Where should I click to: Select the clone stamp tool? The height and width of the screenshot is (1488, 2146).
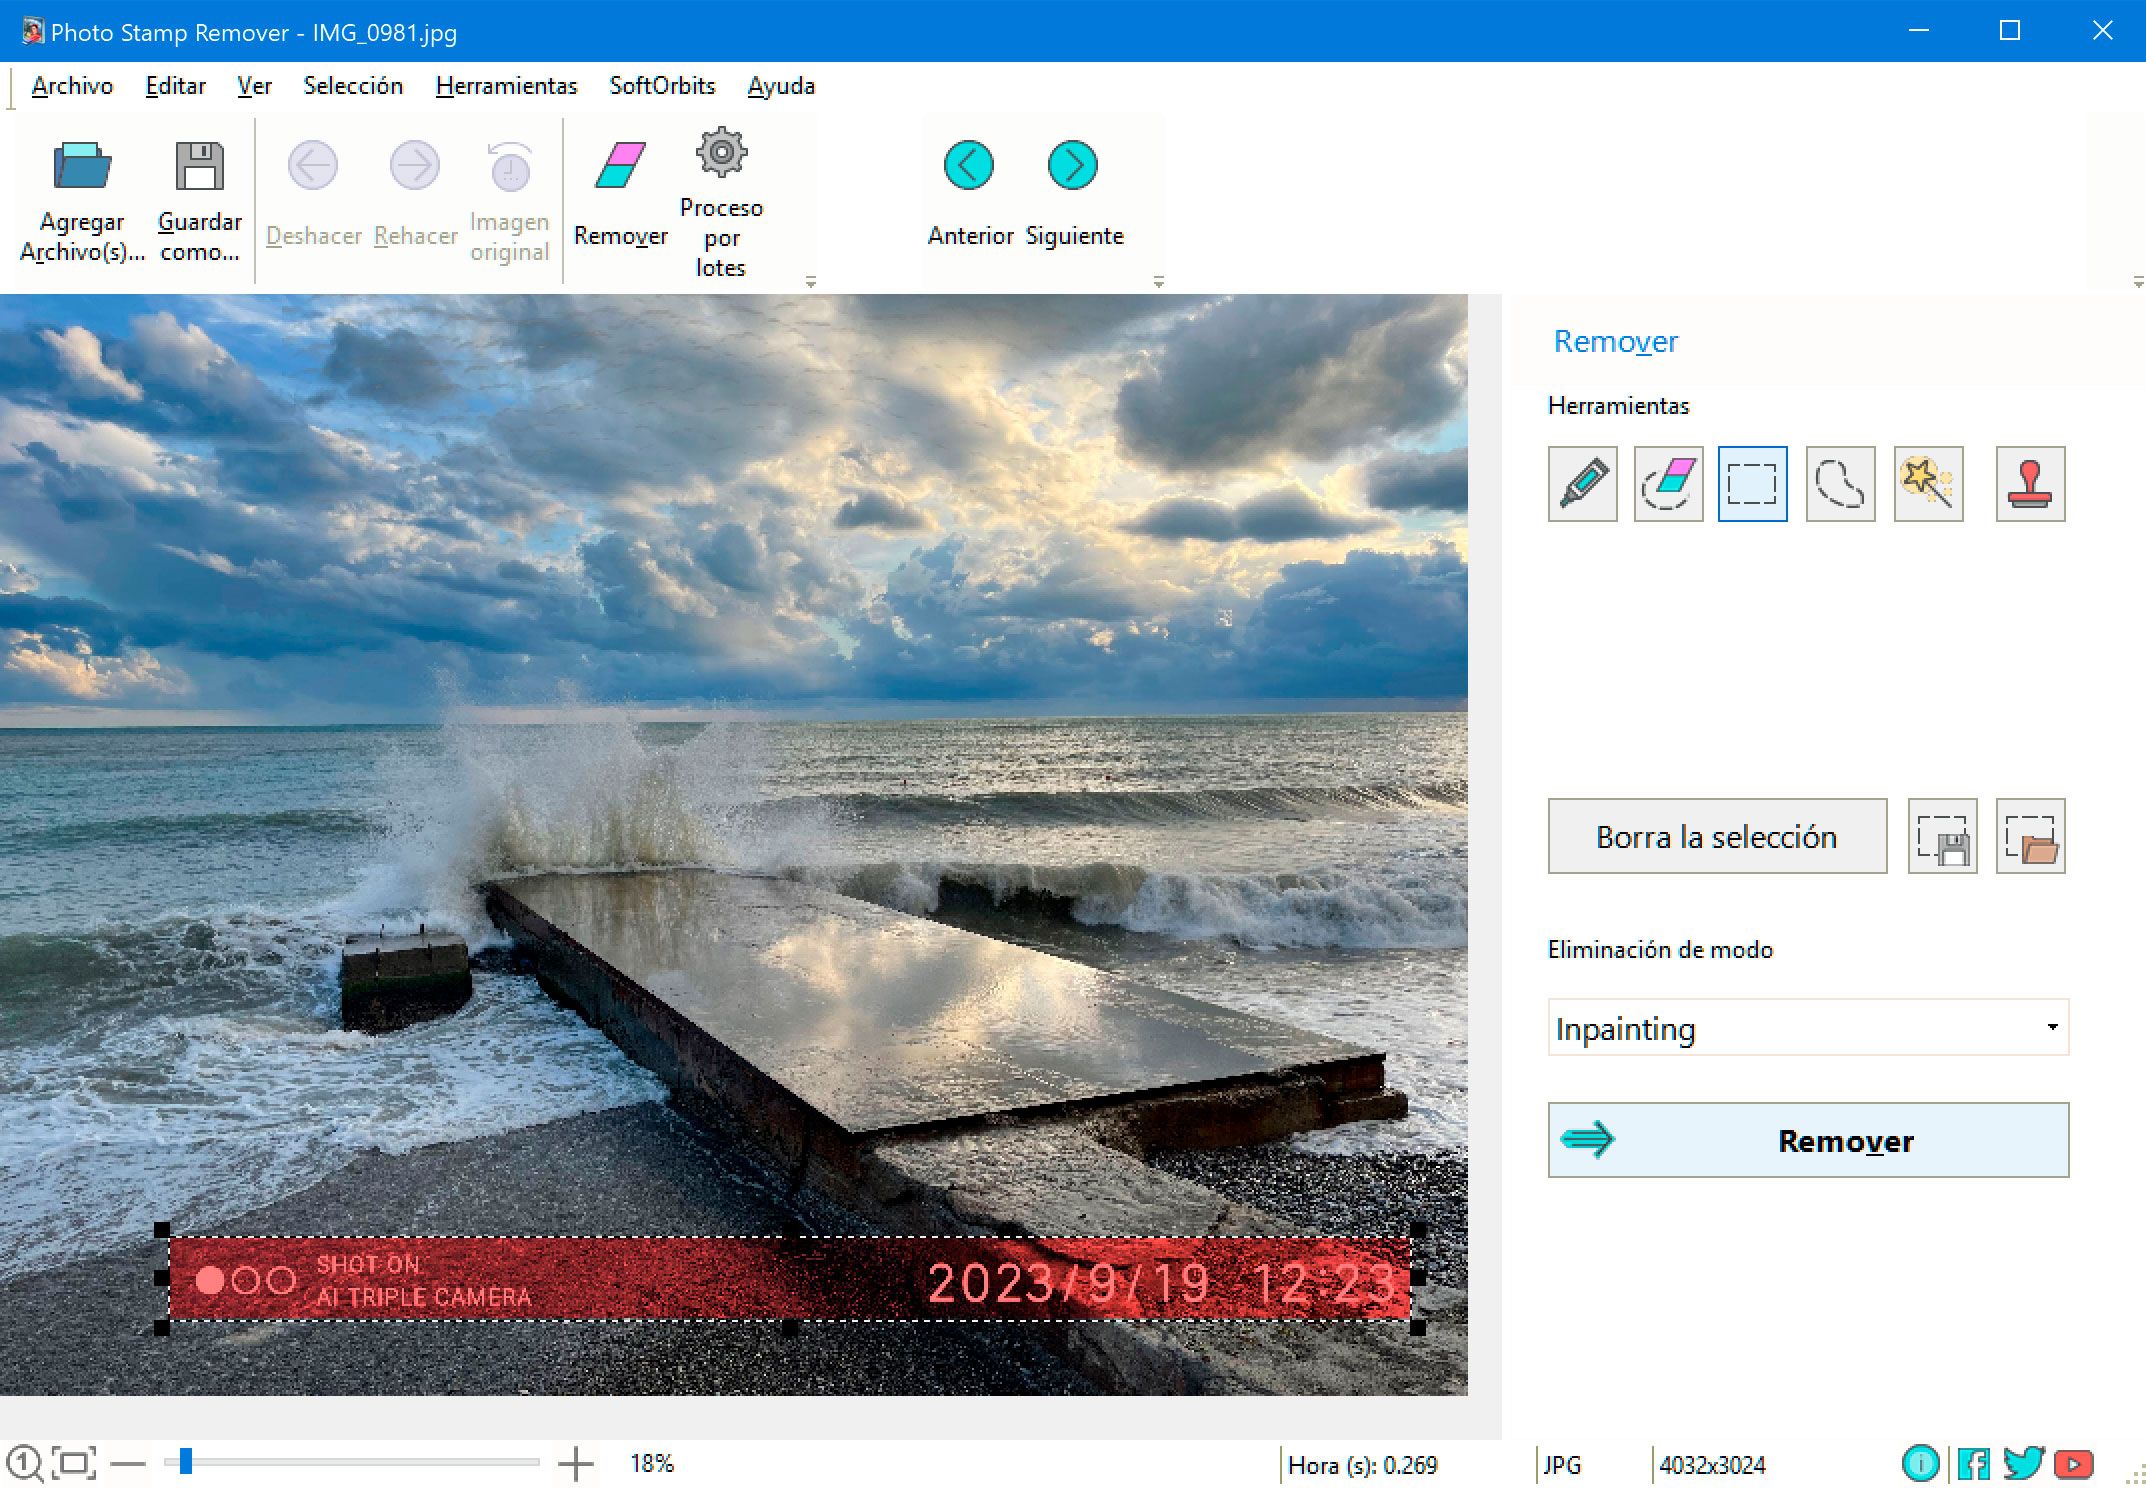coord(2031,484)
